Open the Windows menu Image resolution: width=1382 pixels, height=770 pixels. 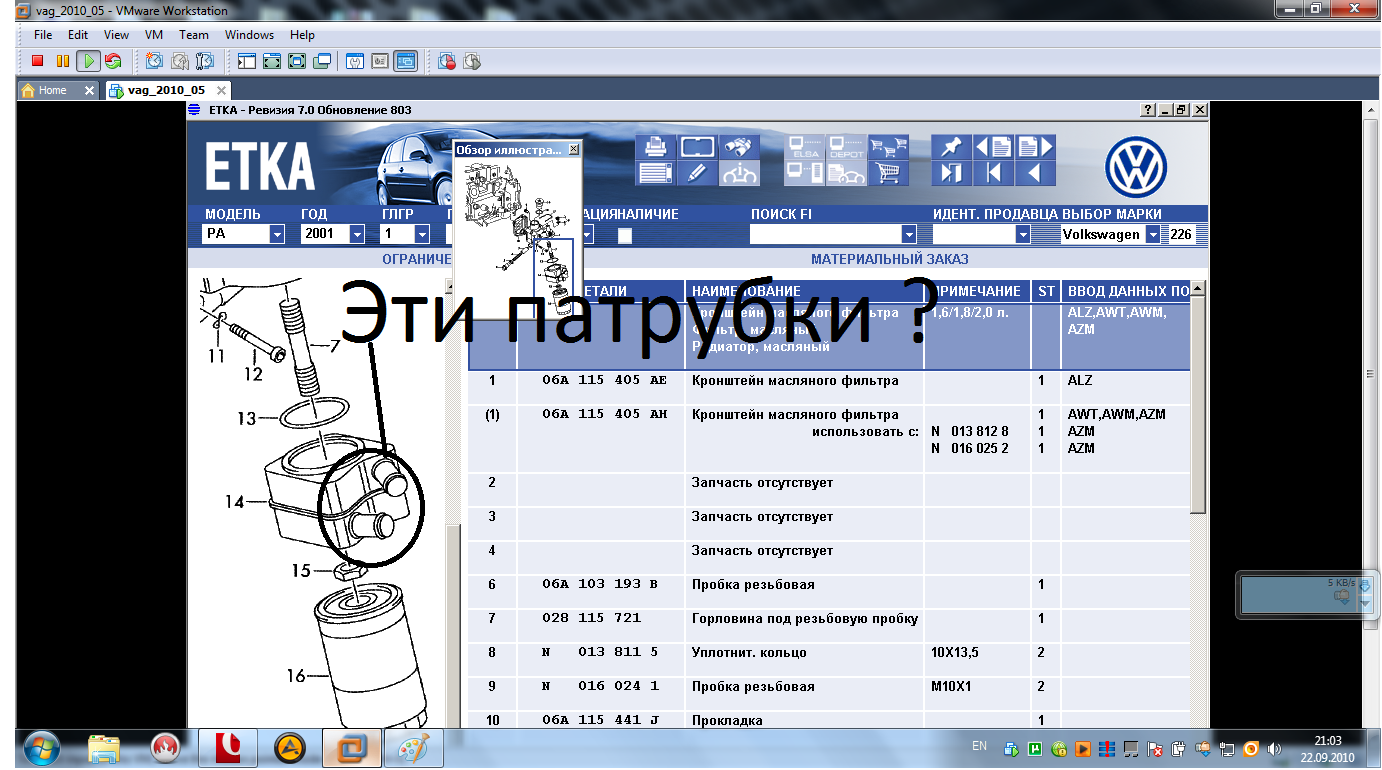(x=249, y=35)
